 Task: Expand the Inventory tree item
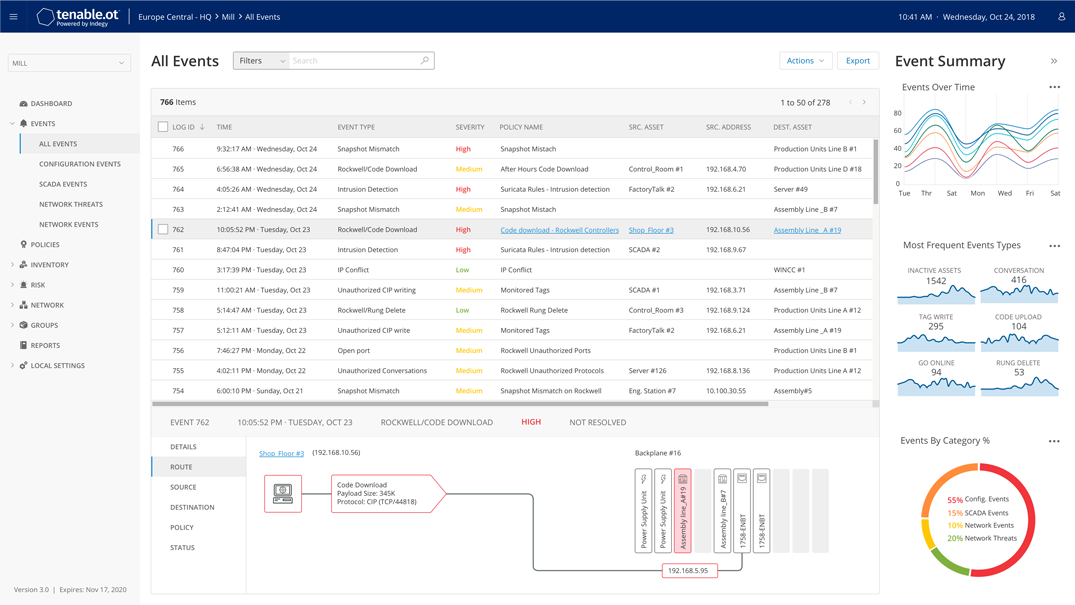point(12,265)
